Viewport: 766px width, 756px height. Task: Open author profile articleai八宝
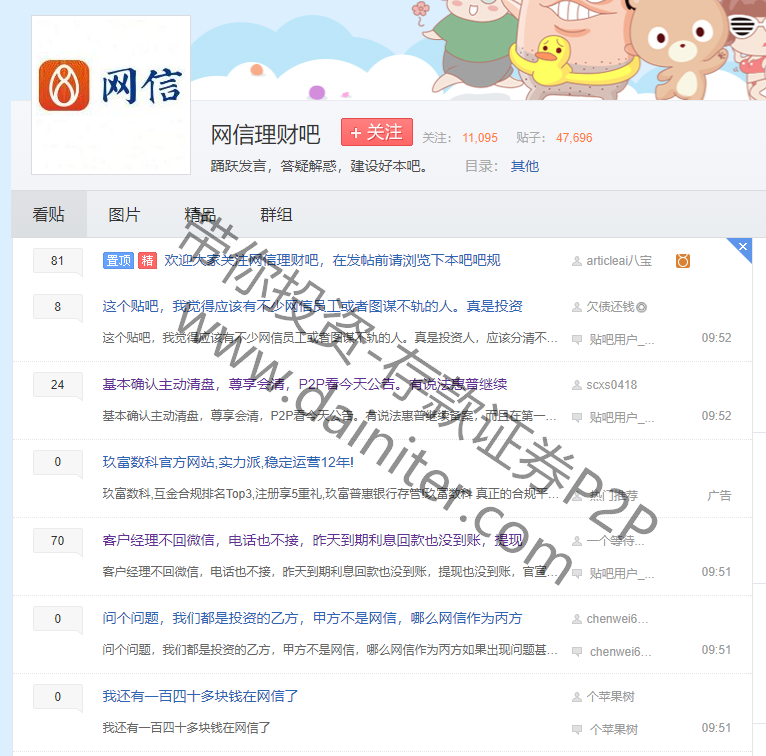click(x=619, y=261)
